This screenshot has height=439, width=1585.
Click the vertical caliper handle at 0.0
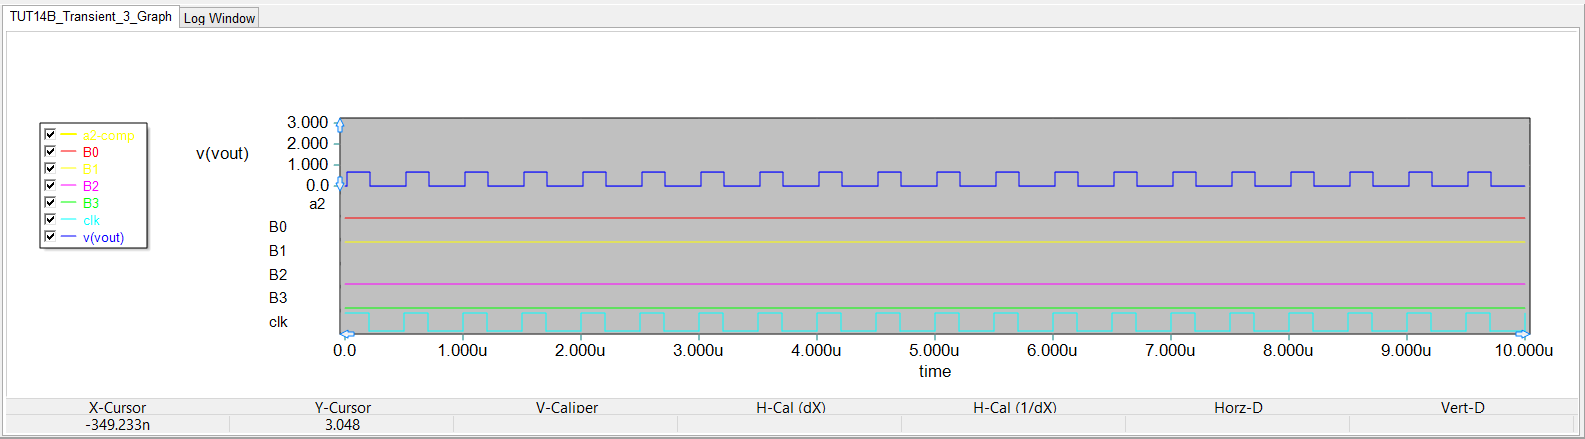(340, 184)
